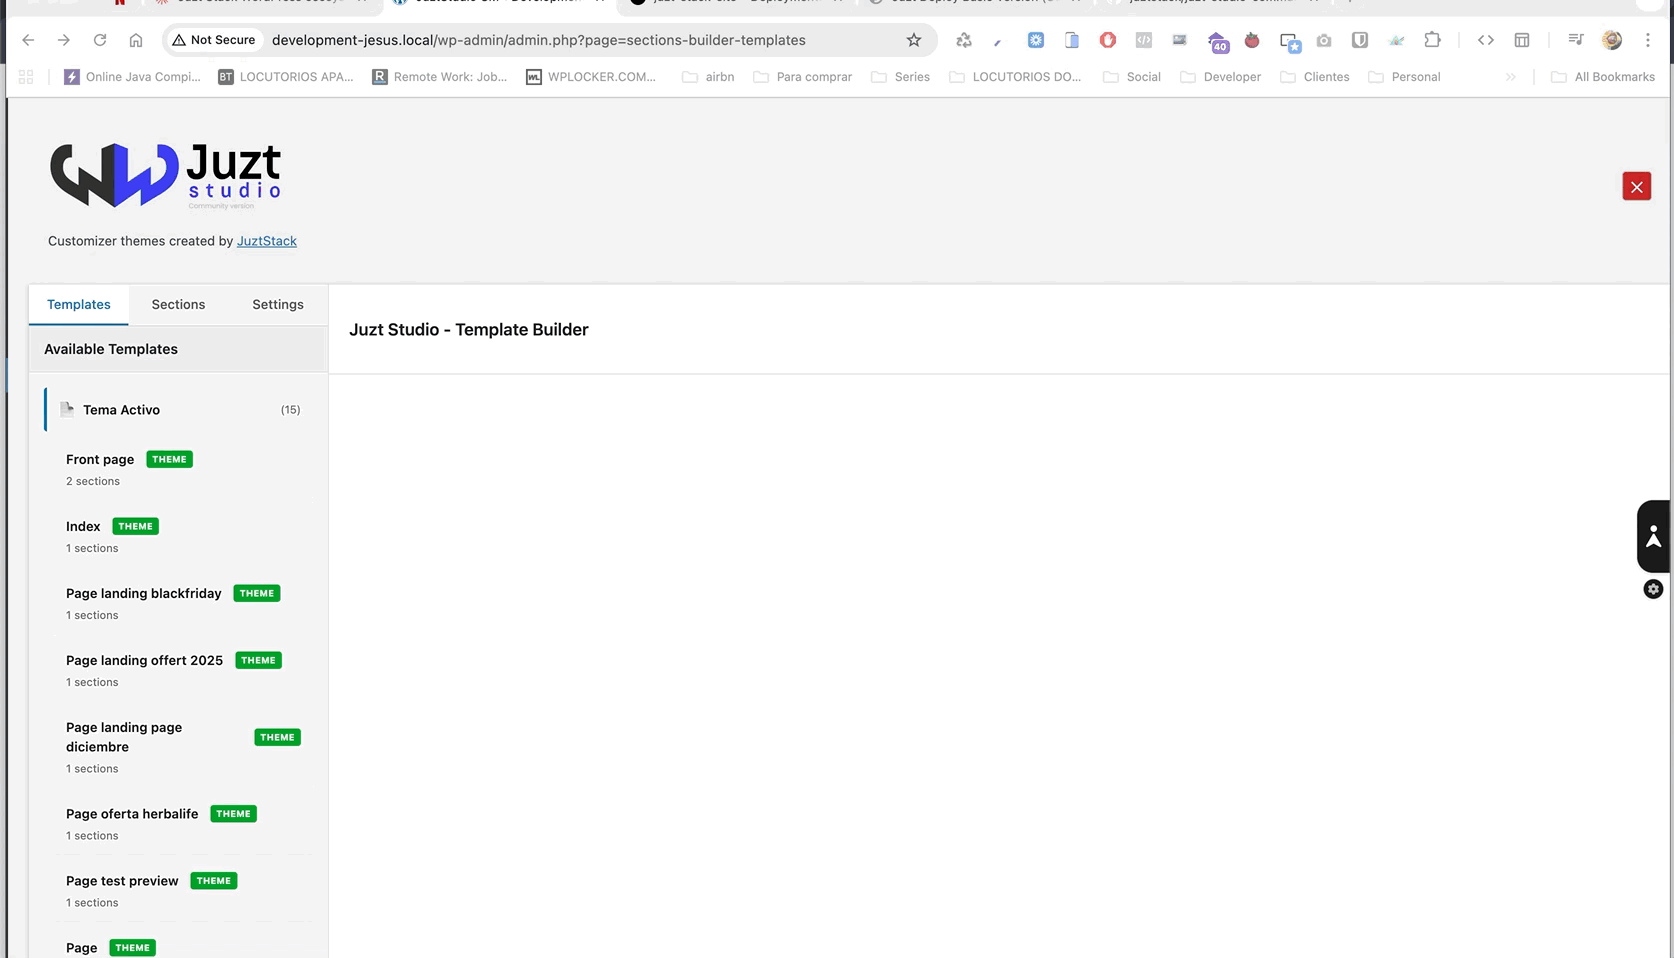
Task: Select the Page landing blackfriday template
Action: pyautogui.click(x=180, y=603)
